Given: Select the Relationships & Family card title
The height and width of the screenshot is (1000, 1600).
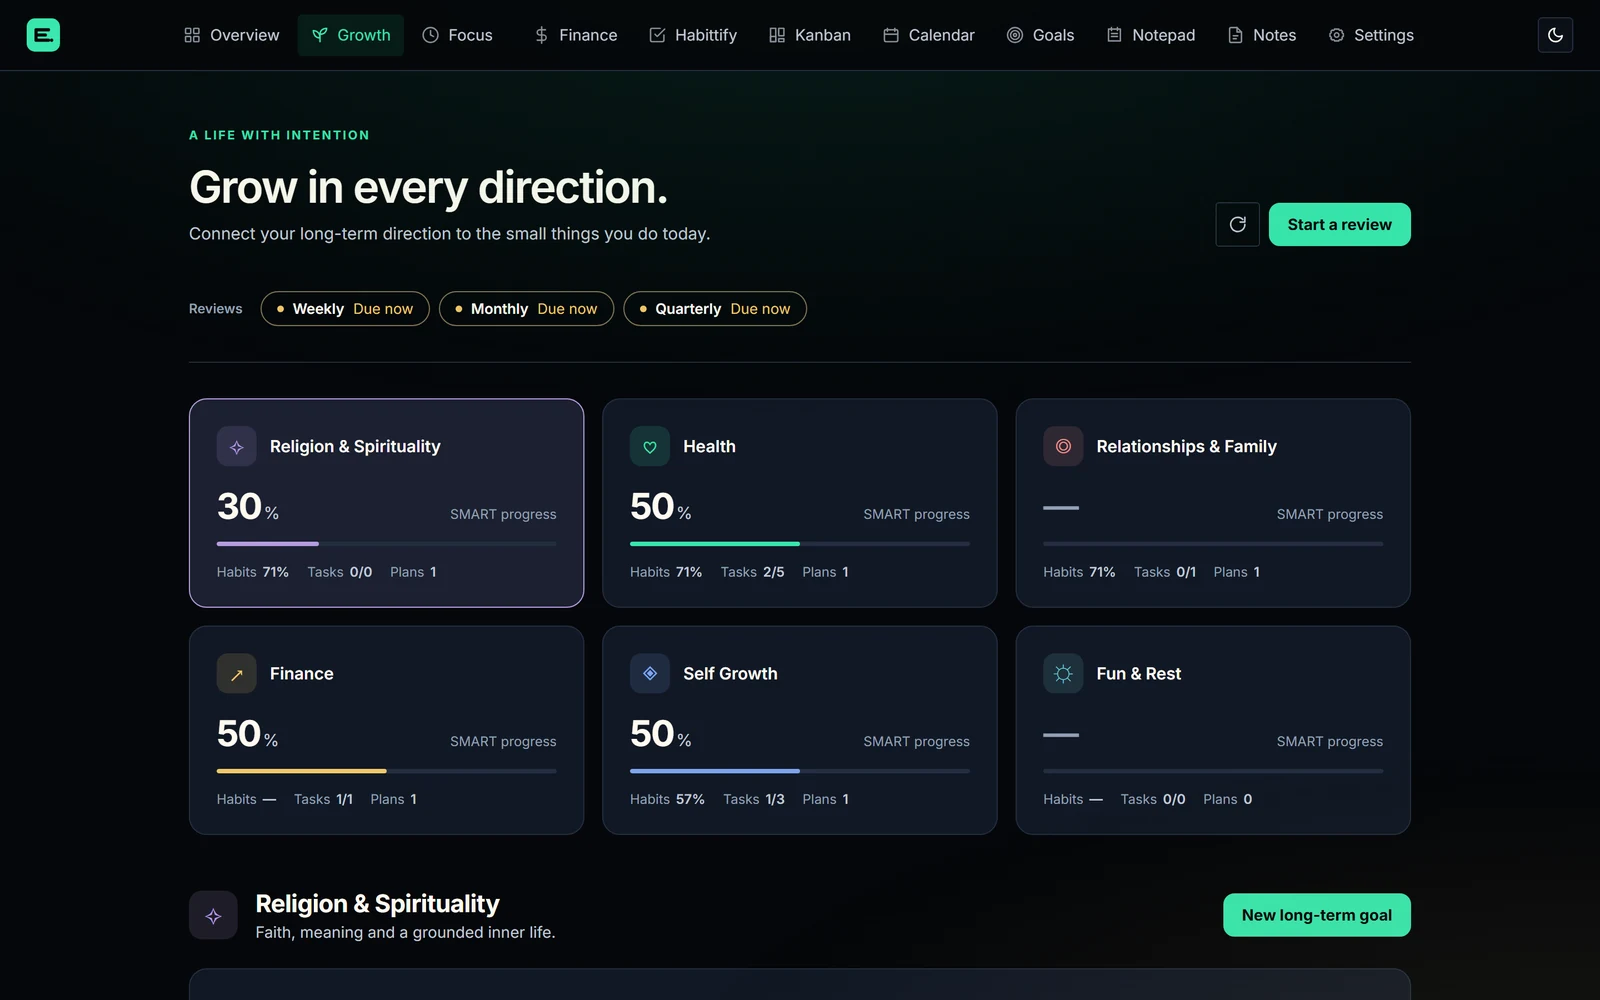Looking at the screenshot, I should coord(1186,447).
